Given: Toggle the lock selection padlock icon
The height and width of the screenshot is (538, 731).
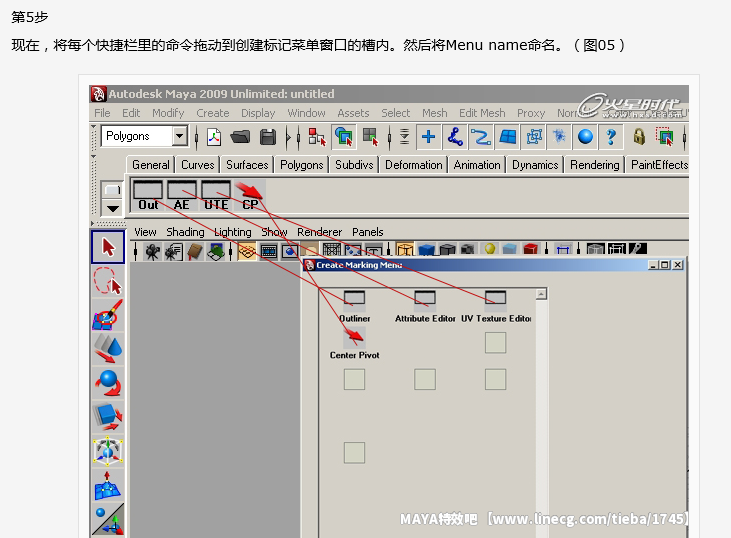Looking at the screenshot, I should (x=639, y=137).
